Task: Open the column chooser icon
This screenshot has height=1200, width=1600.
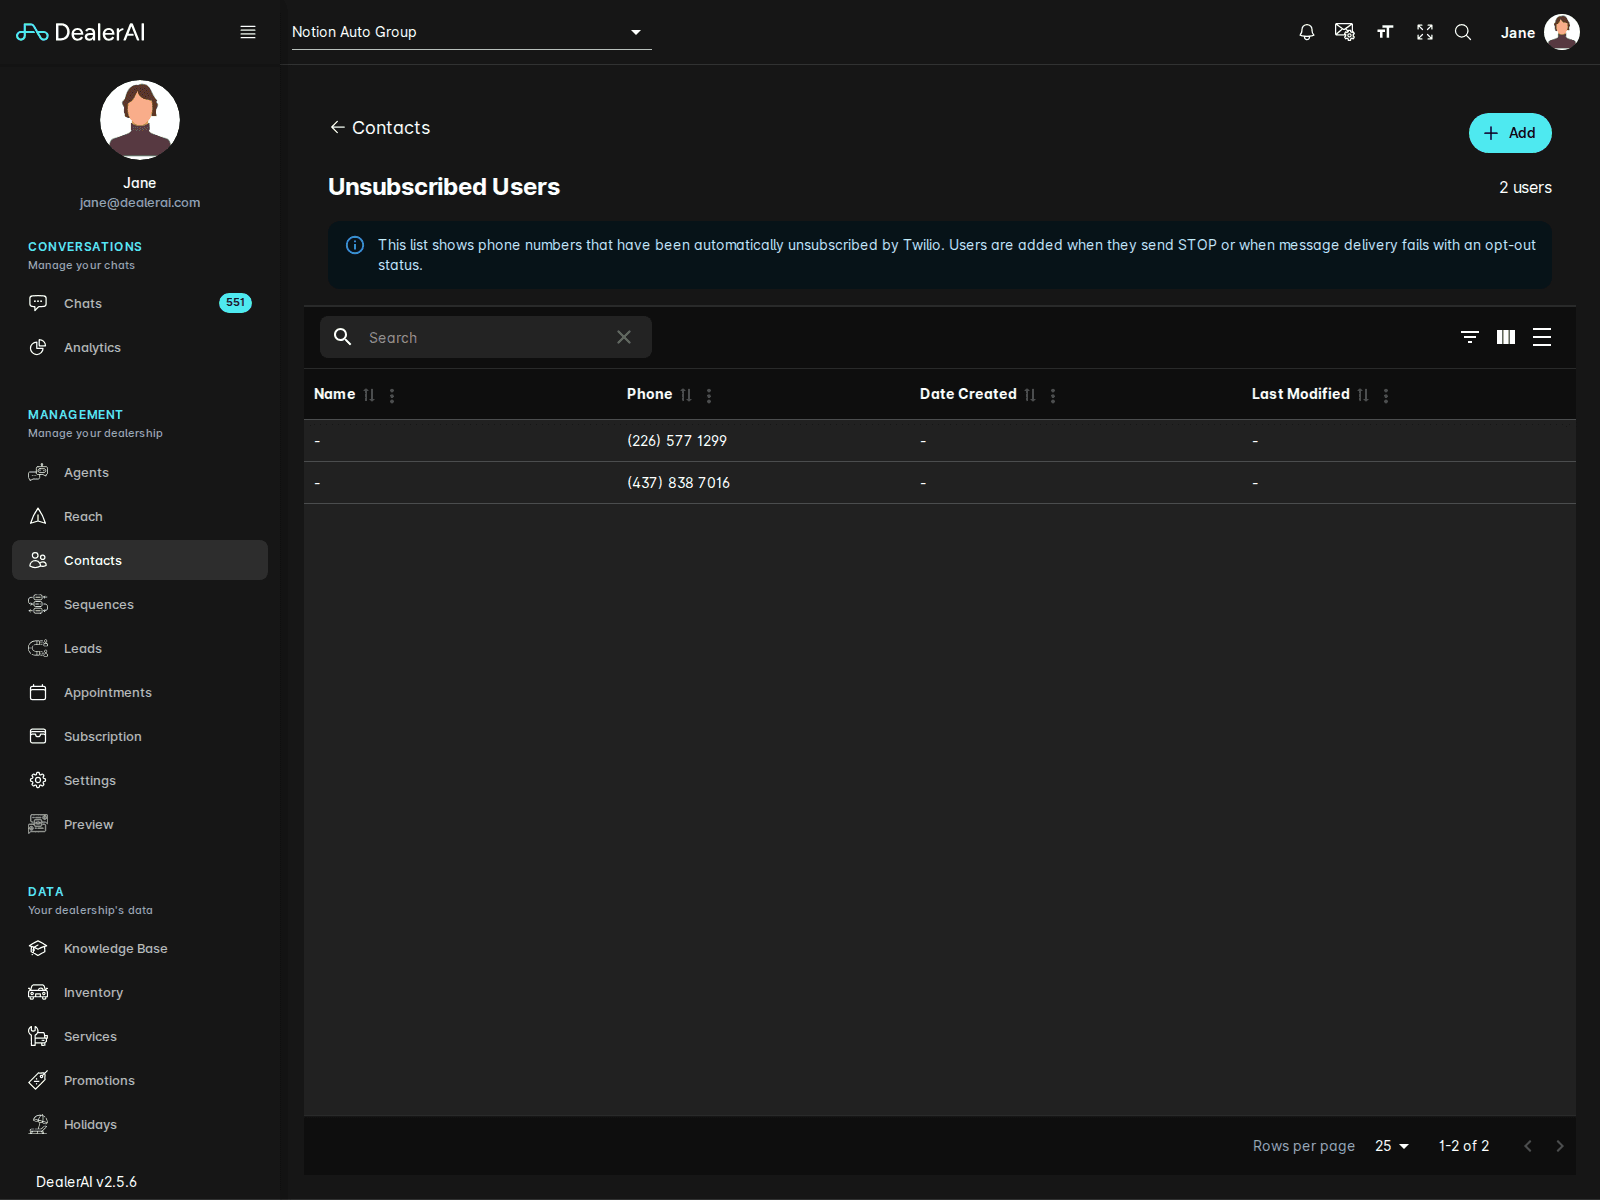Action: click(1505, 337)
